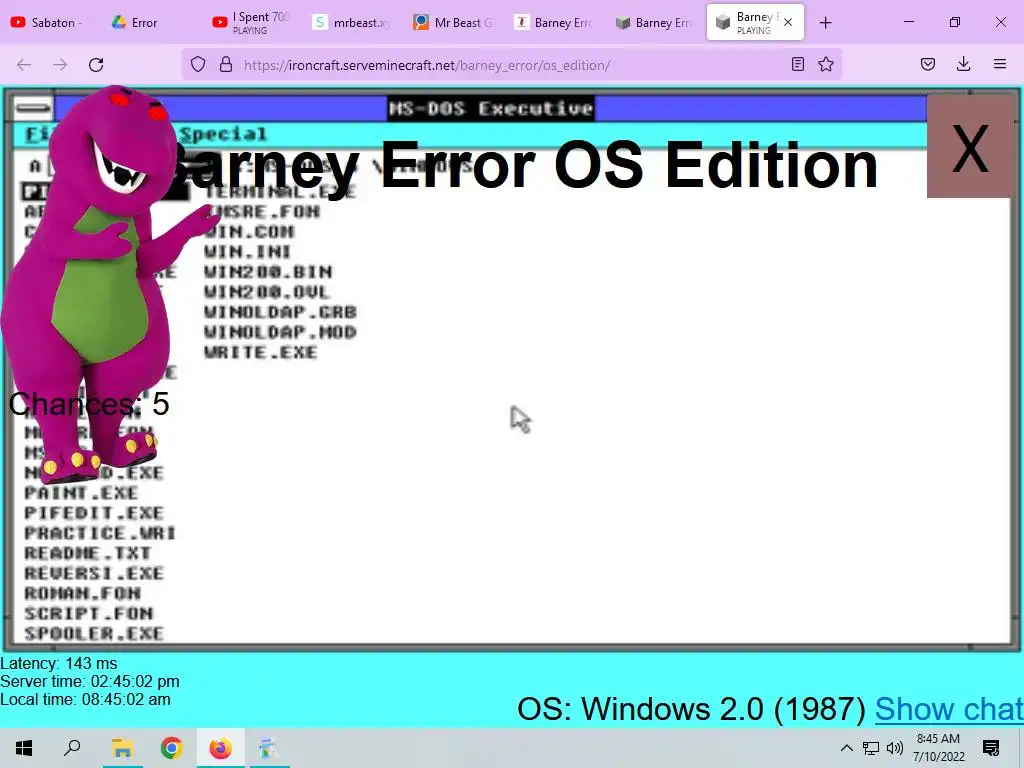Reload the page with the refresh icon

coord(96,65)
